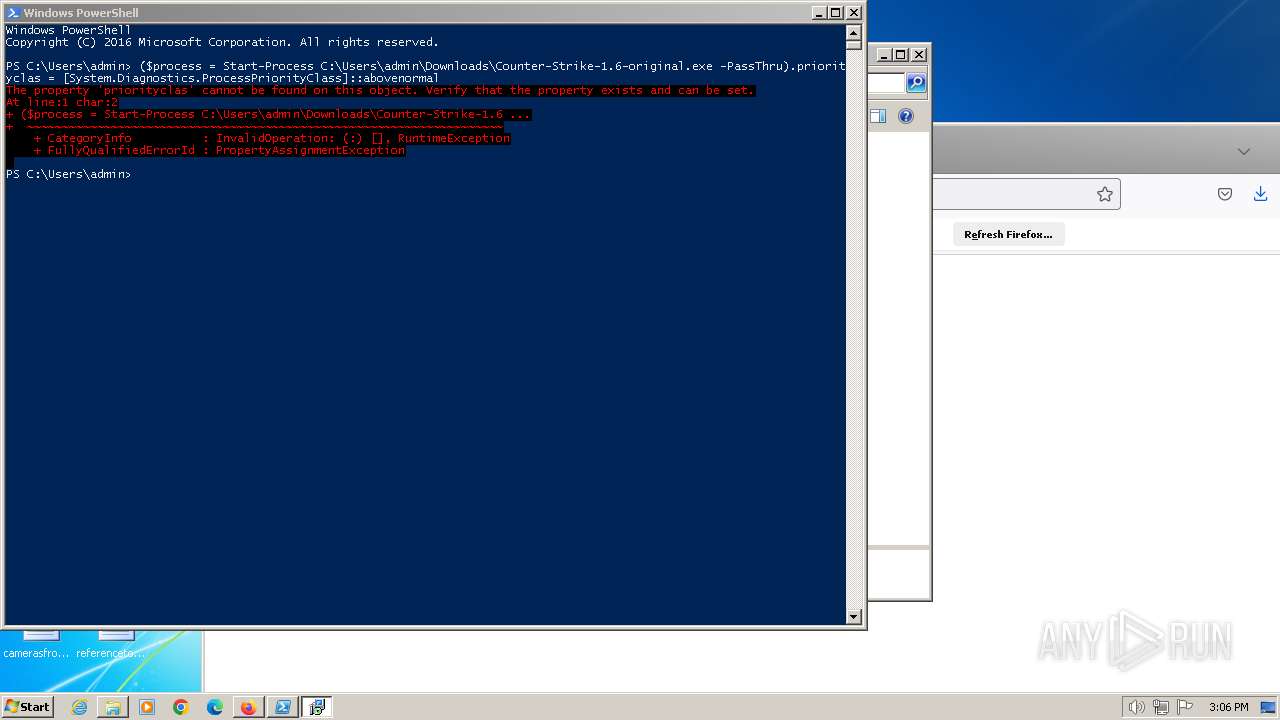Minimize the background Explorer window
This screenshot has width=1280, height=720.
[884, 55]
